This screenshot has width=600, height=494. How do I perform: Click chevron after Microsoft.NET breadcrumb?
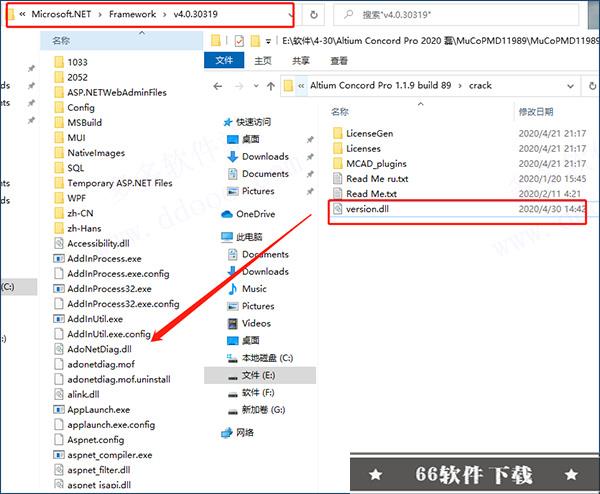pyautogui.click(x=100, y=15)
